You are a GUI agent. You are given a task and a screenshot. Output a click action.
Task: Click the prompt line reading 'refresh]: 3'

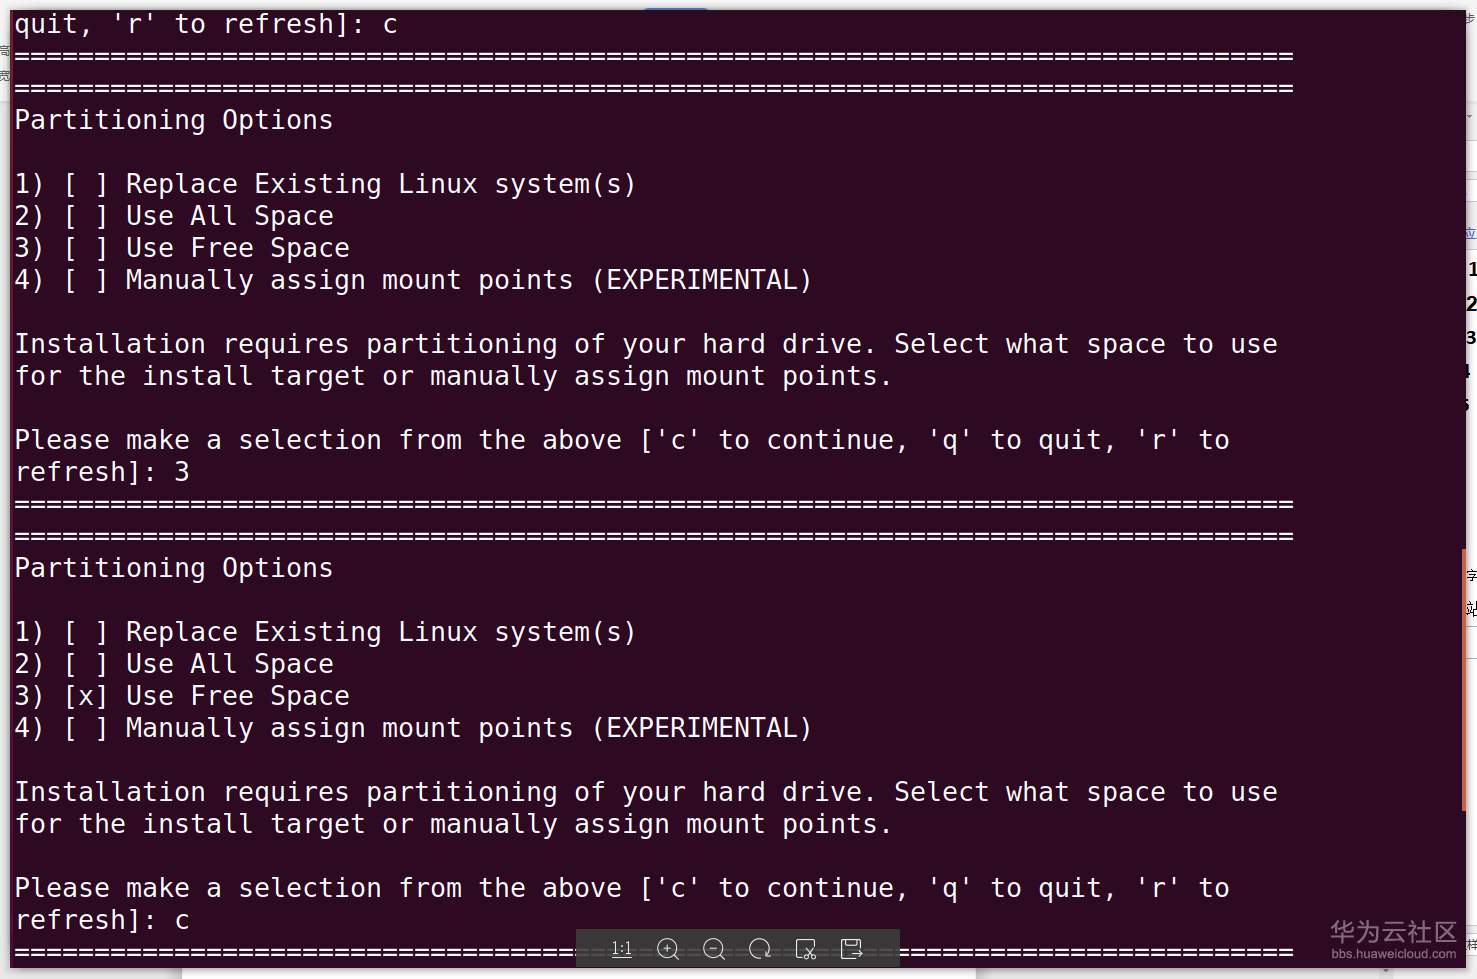(x=102, y=472)
